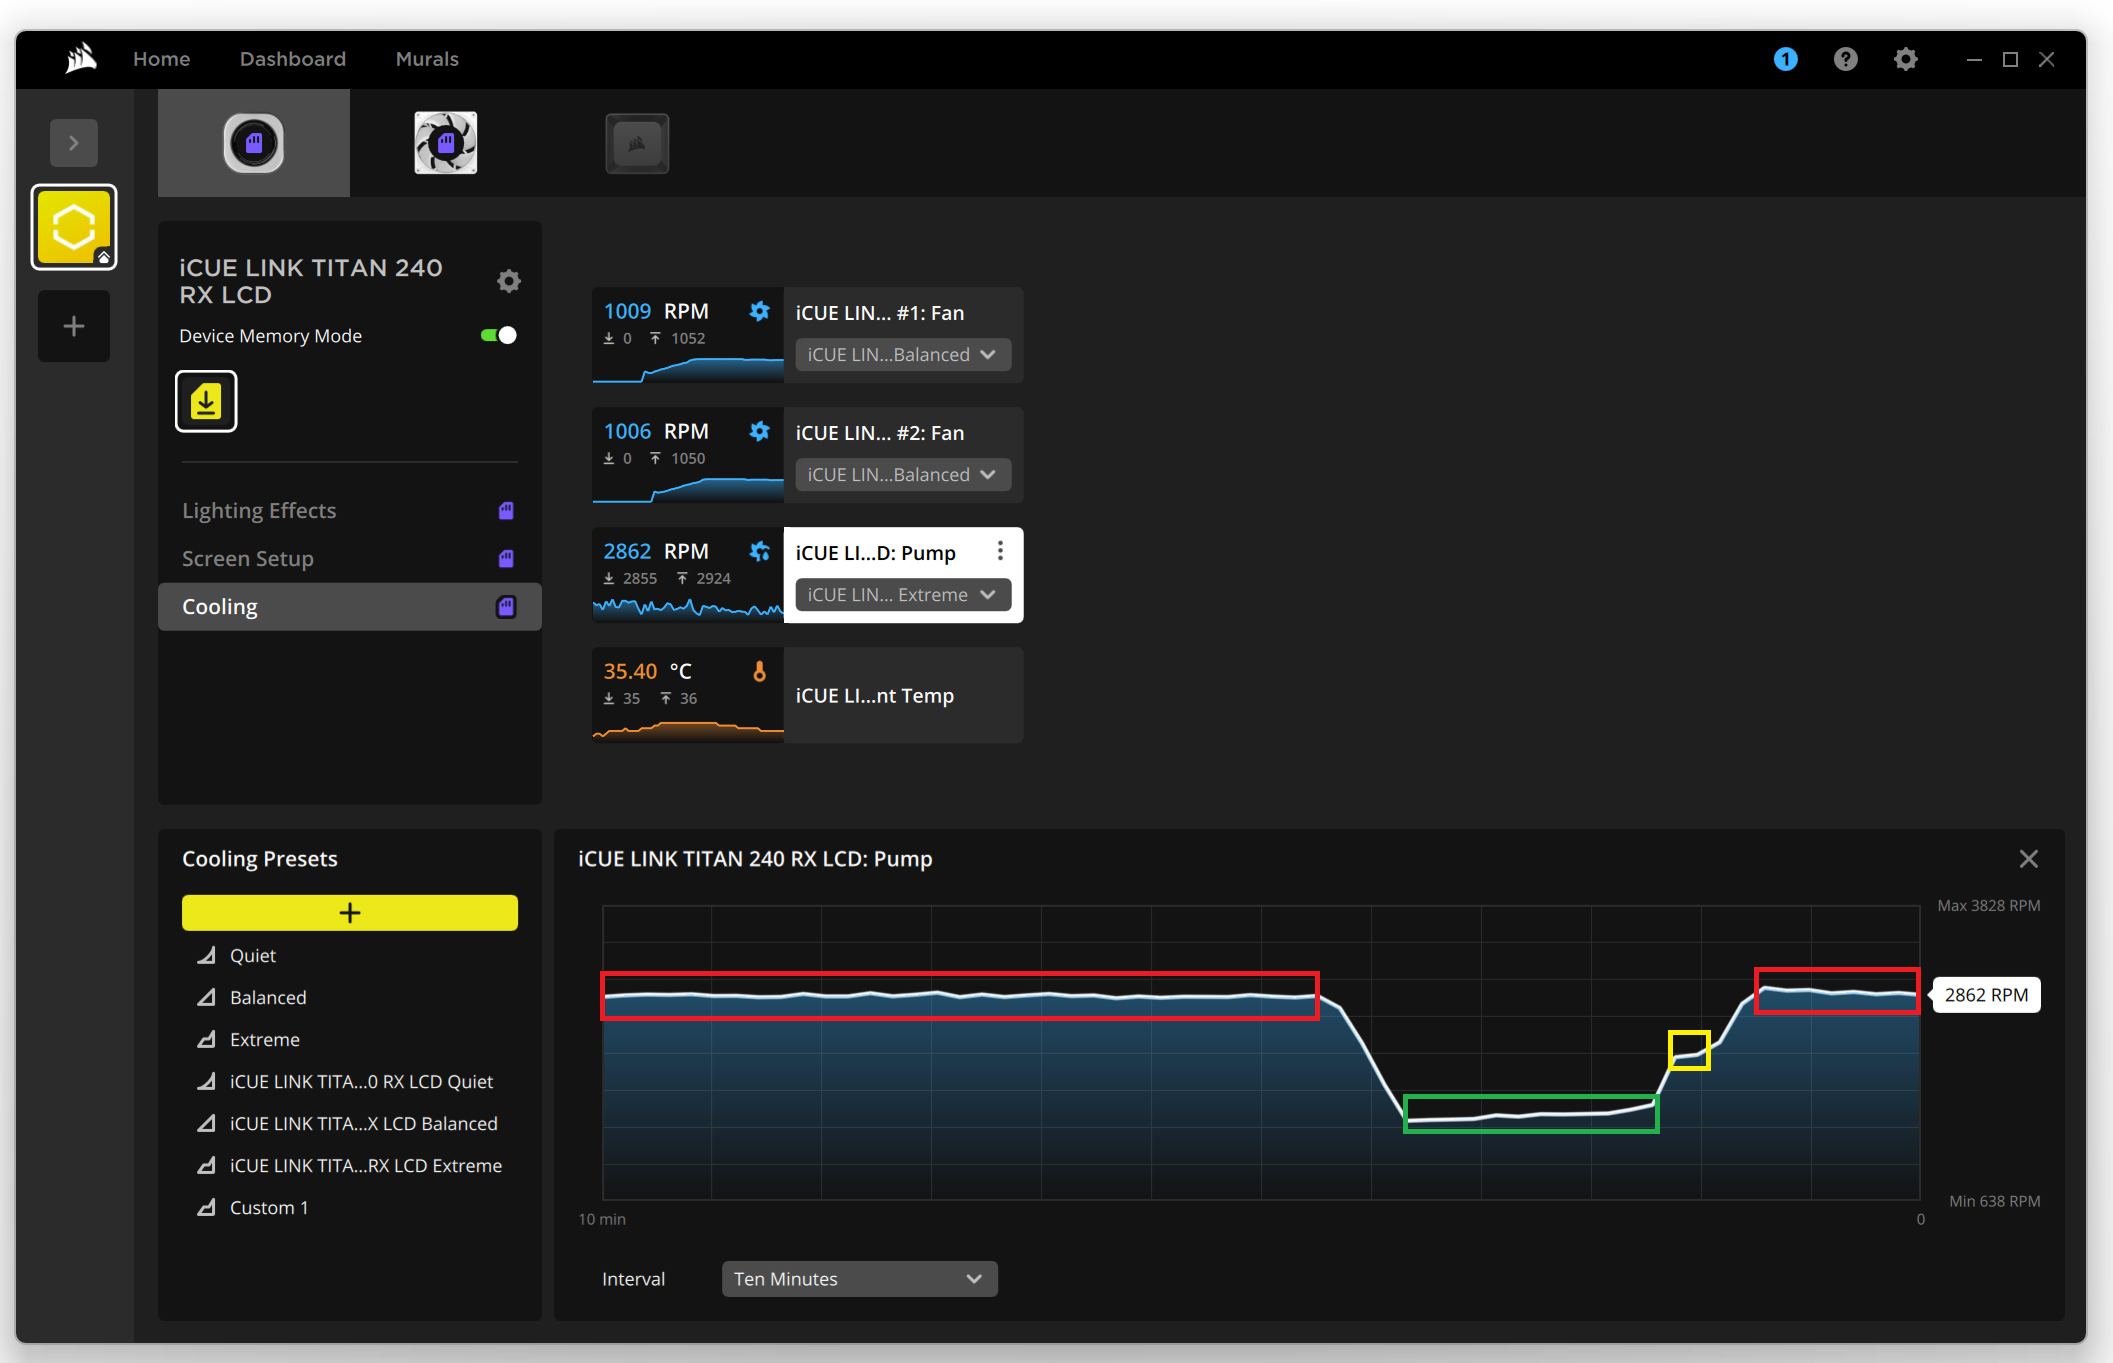
Task: Open the iCUE settings gear in title bar
Action: (1906, 59)
